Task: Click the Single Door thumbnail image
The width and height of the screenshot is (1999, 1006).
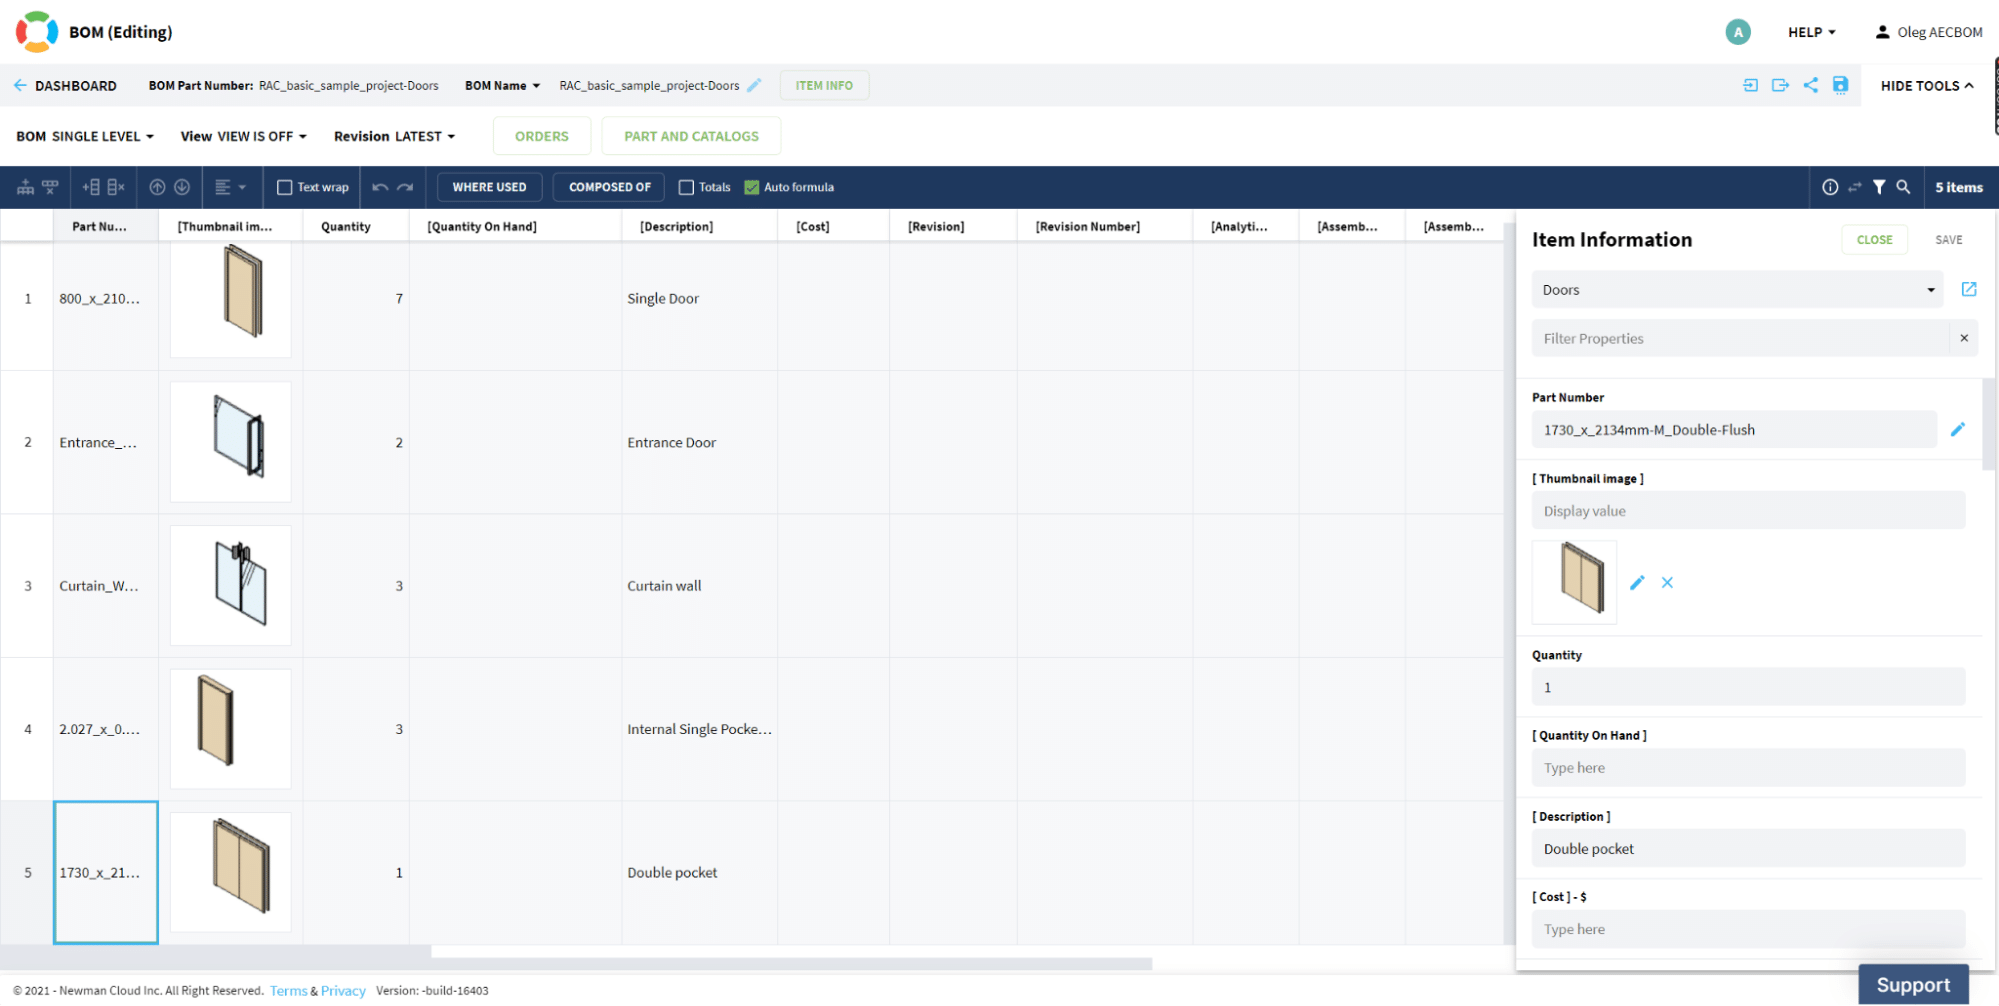Action: pos(231,298)
